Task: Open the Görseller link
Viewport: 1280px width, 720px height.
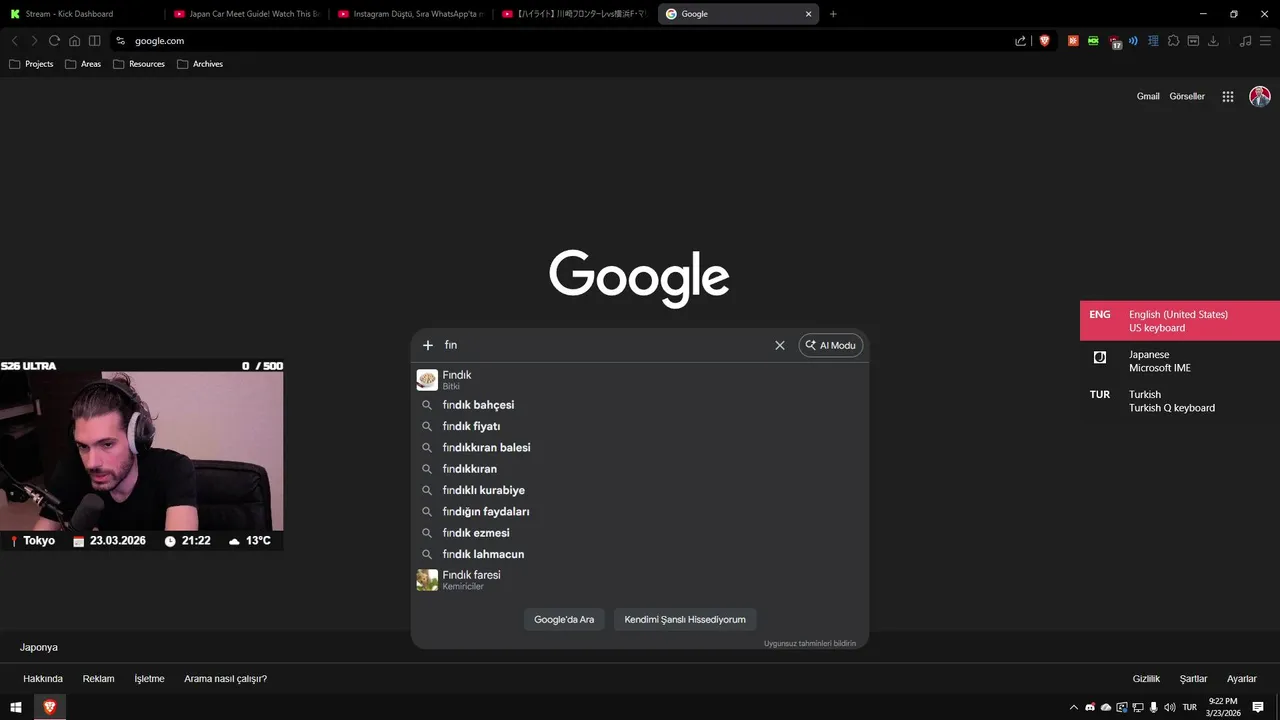Action: [x=1187, y=97]
